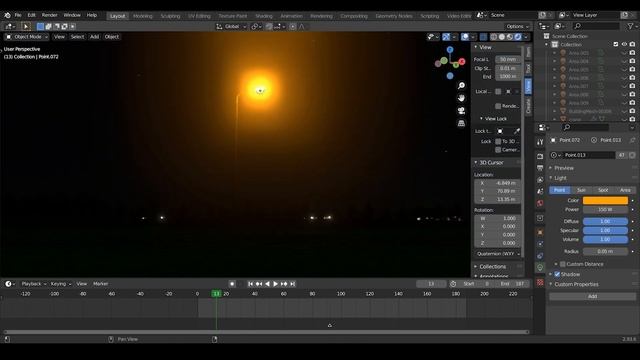Open the viewport Add menu
Screen dimensions: 640x360
click(x=94, y=37)
